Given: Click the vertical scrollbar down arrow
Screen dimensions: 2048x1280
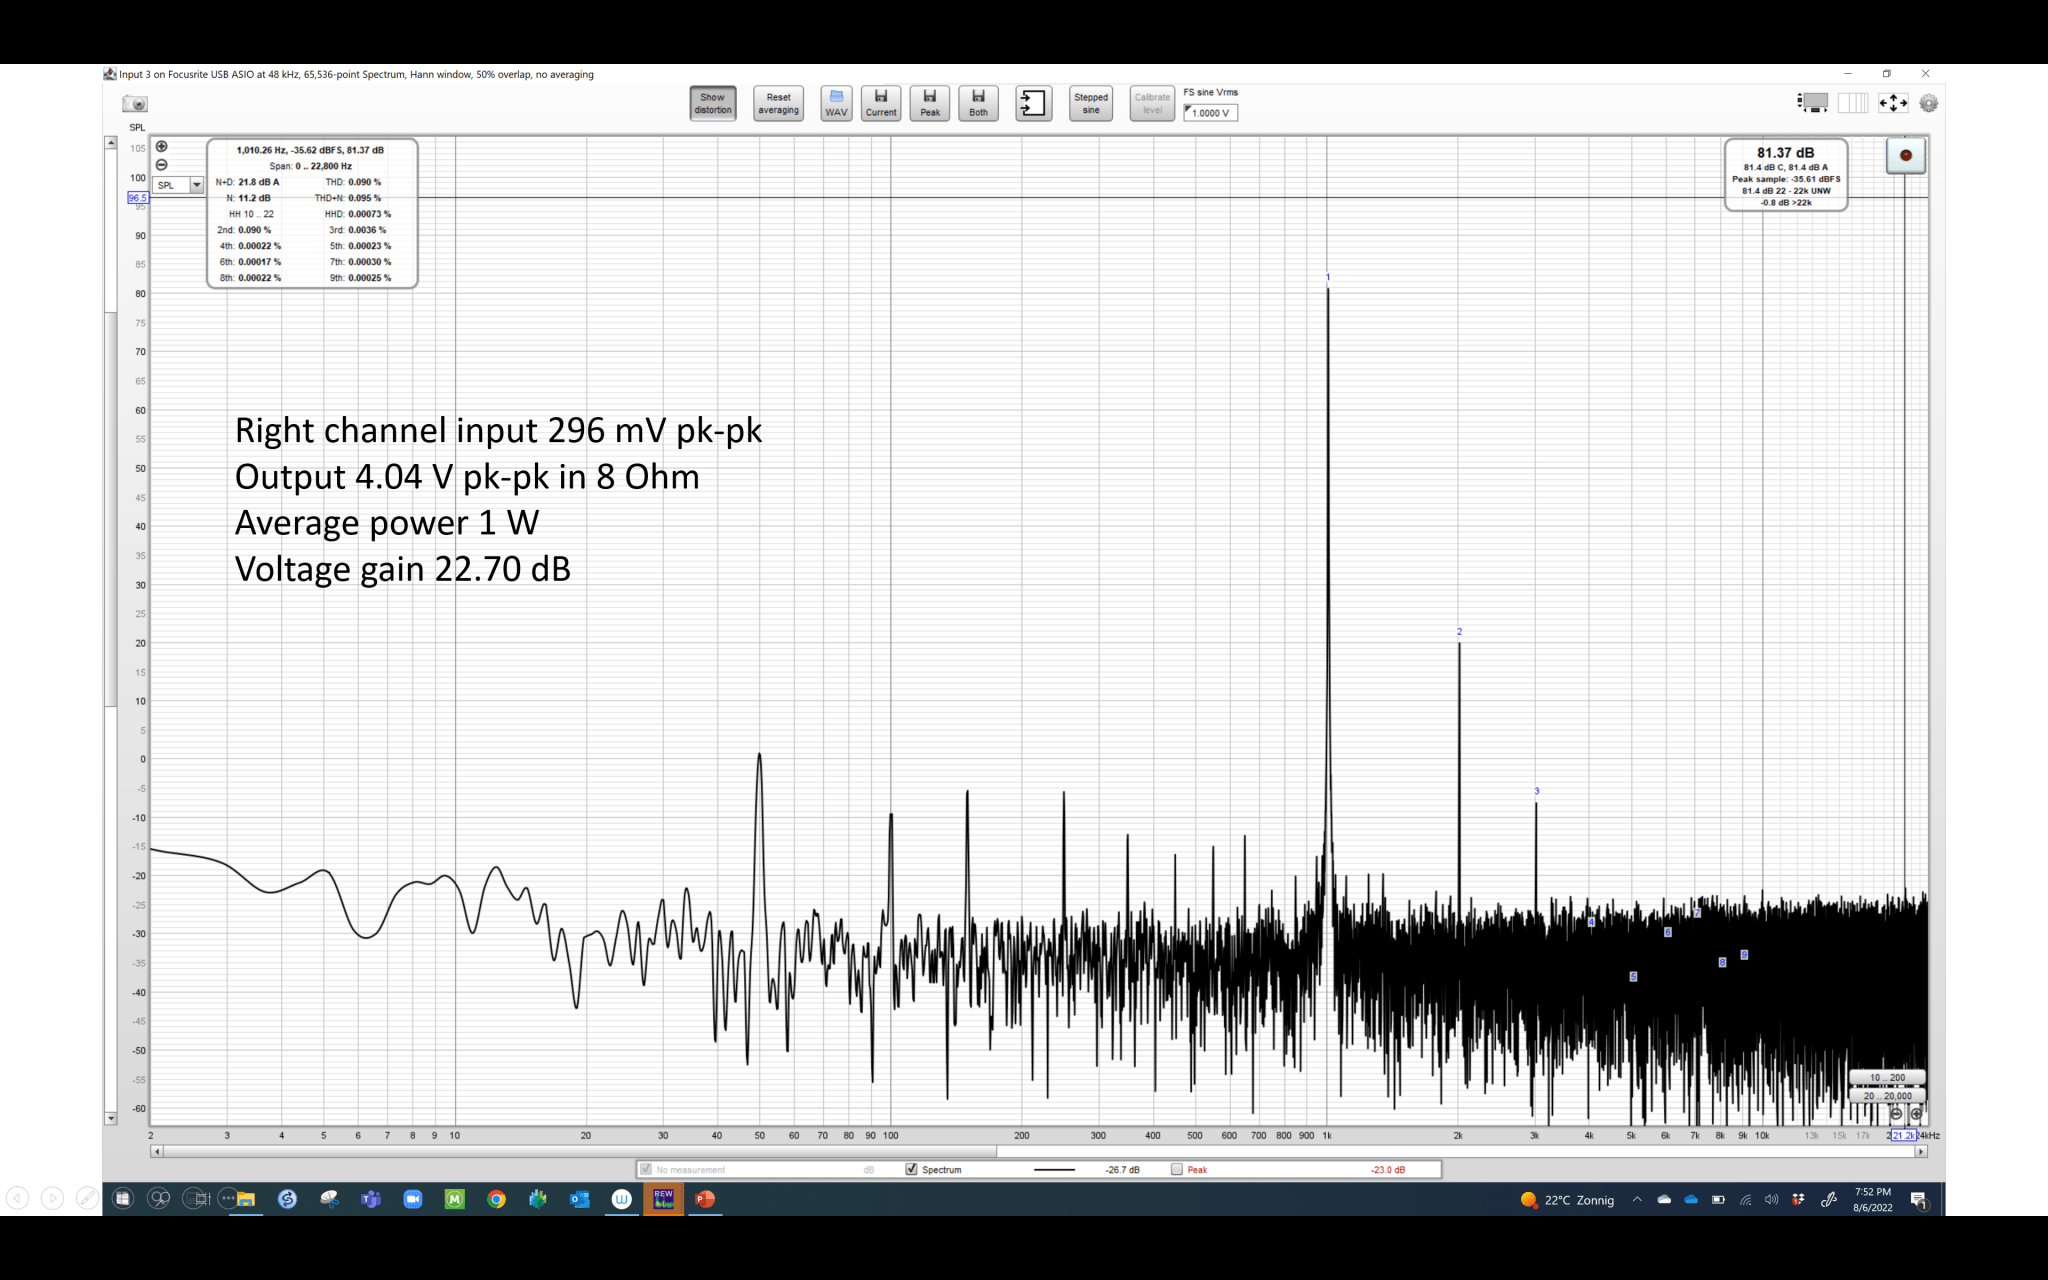Looking at the screenshot, I should click(x=111, y=1118).
